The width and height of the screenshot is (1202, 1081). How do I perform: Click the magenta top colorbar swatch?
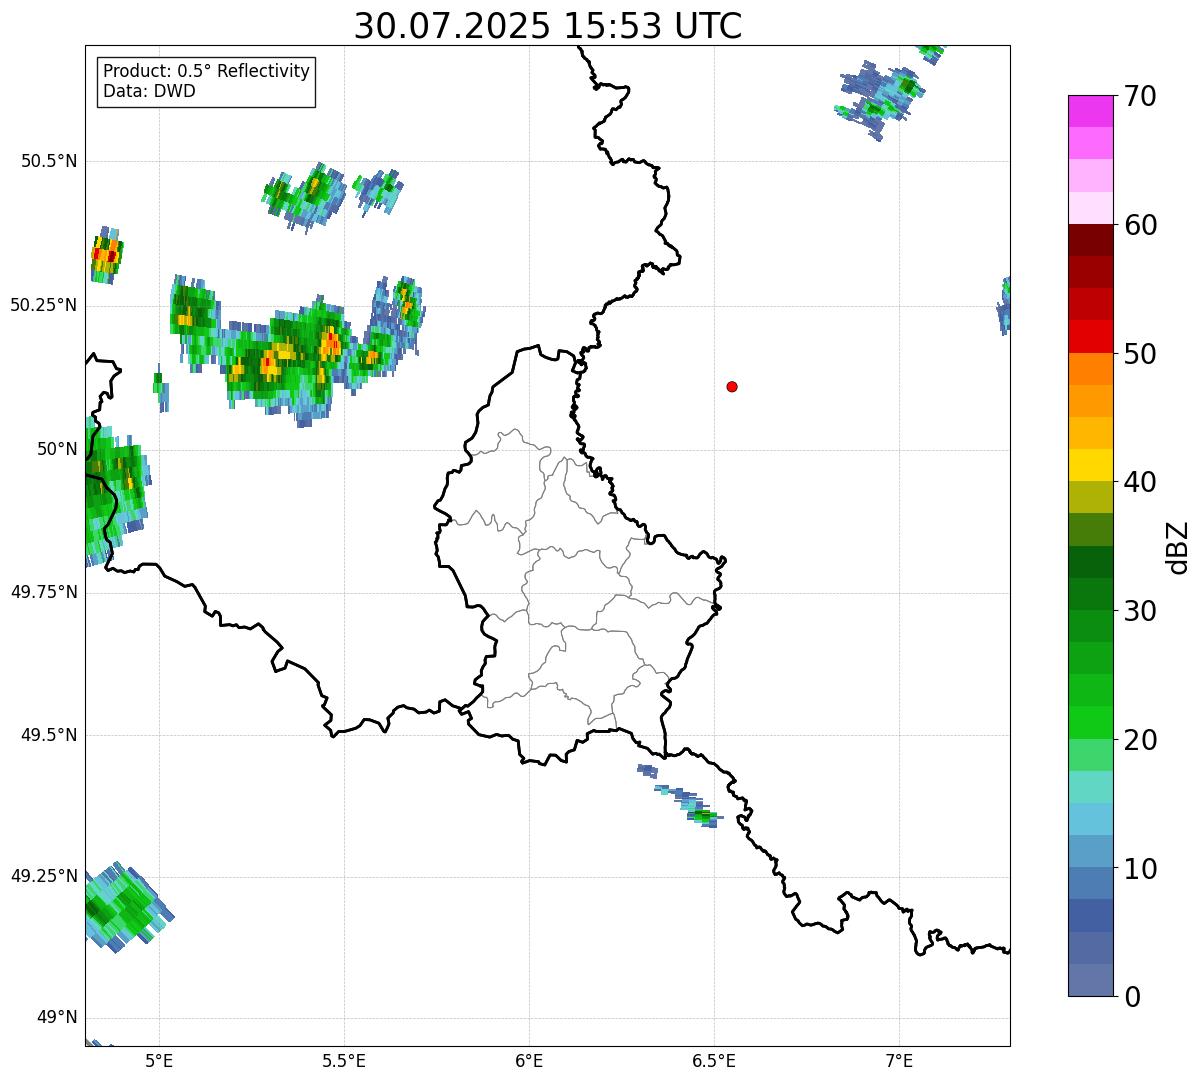point(1090,111)
